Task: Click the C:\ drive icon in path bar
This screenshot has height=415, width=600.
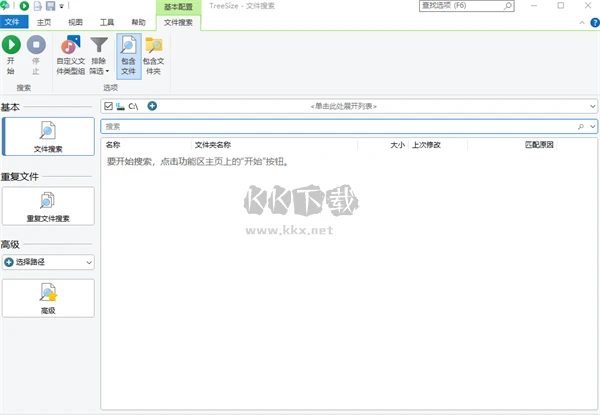Action: [x=121, y=106]
